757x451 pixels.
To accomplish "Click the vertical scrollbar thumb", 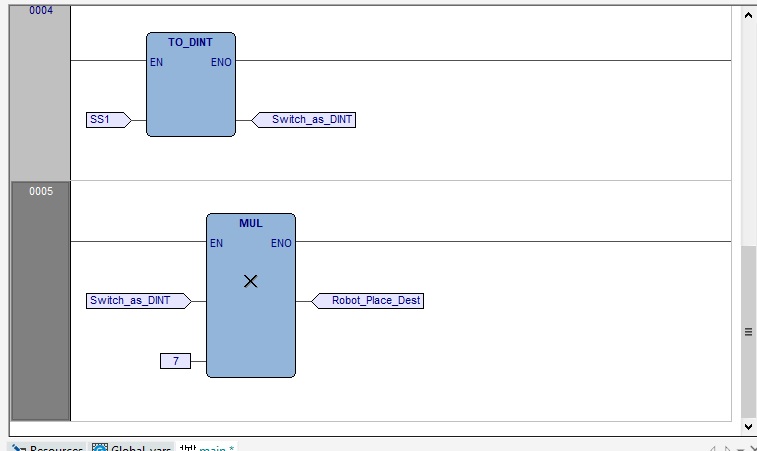I will click(748, 332).
